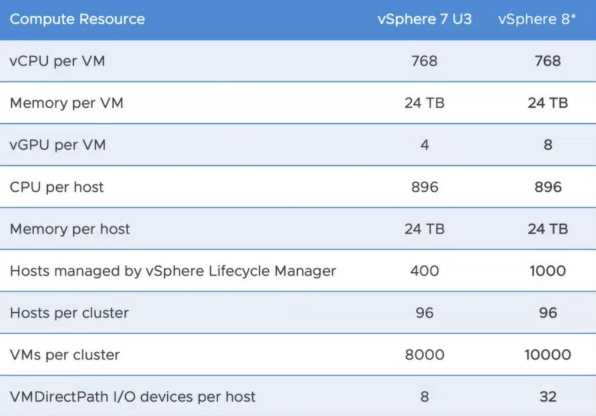Click Hosts managed by vSphere Lifecycle Manager

(173, 271)
